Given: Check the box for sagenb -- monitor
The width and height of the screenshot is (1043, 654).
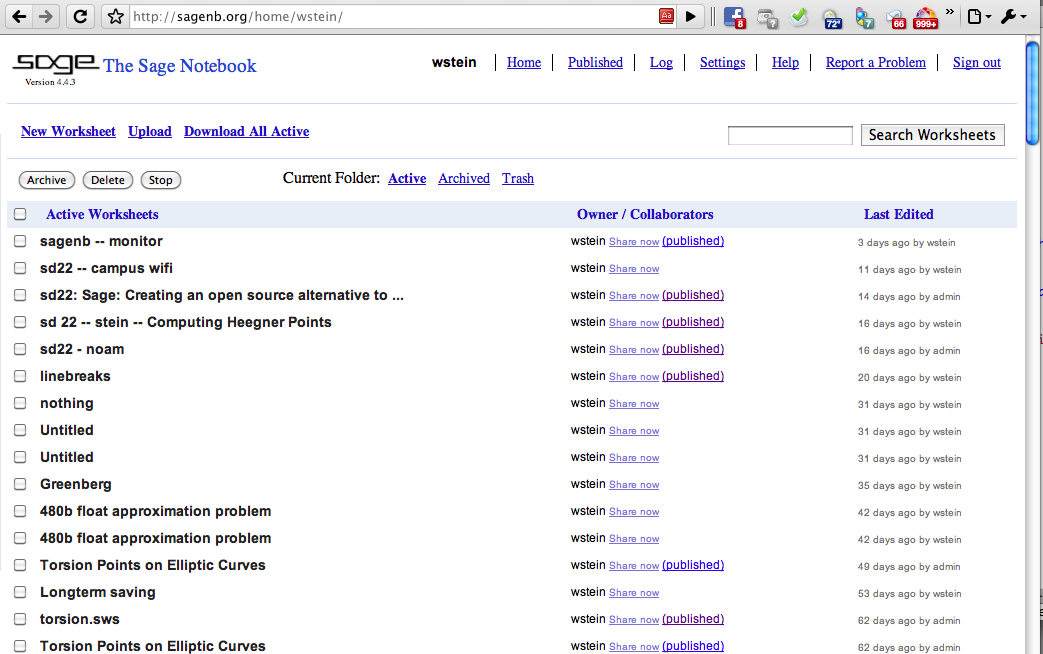Looking at the screenshot, I should pyautogui.click(x=20, y=241).
